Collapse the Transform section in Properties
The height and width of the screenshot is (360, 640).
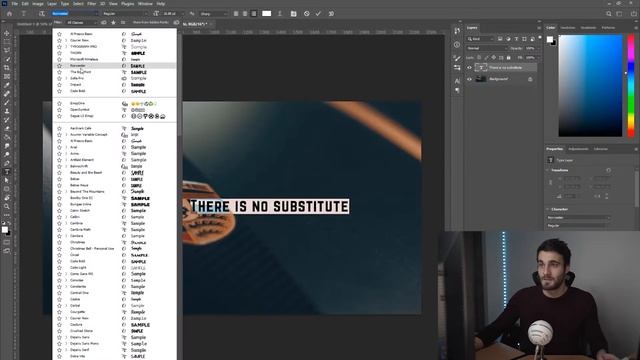click(x=548, y=170)
